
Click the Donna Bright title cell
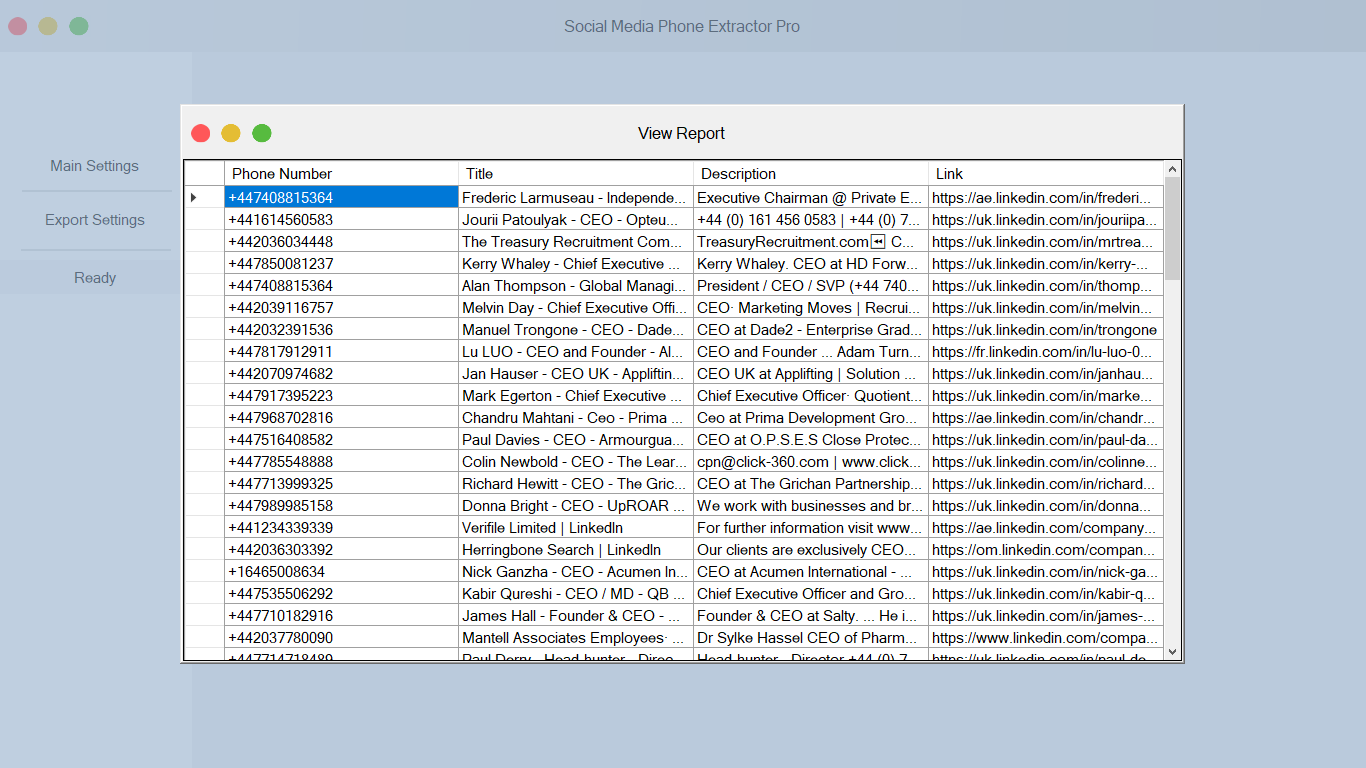pos(576,506)
